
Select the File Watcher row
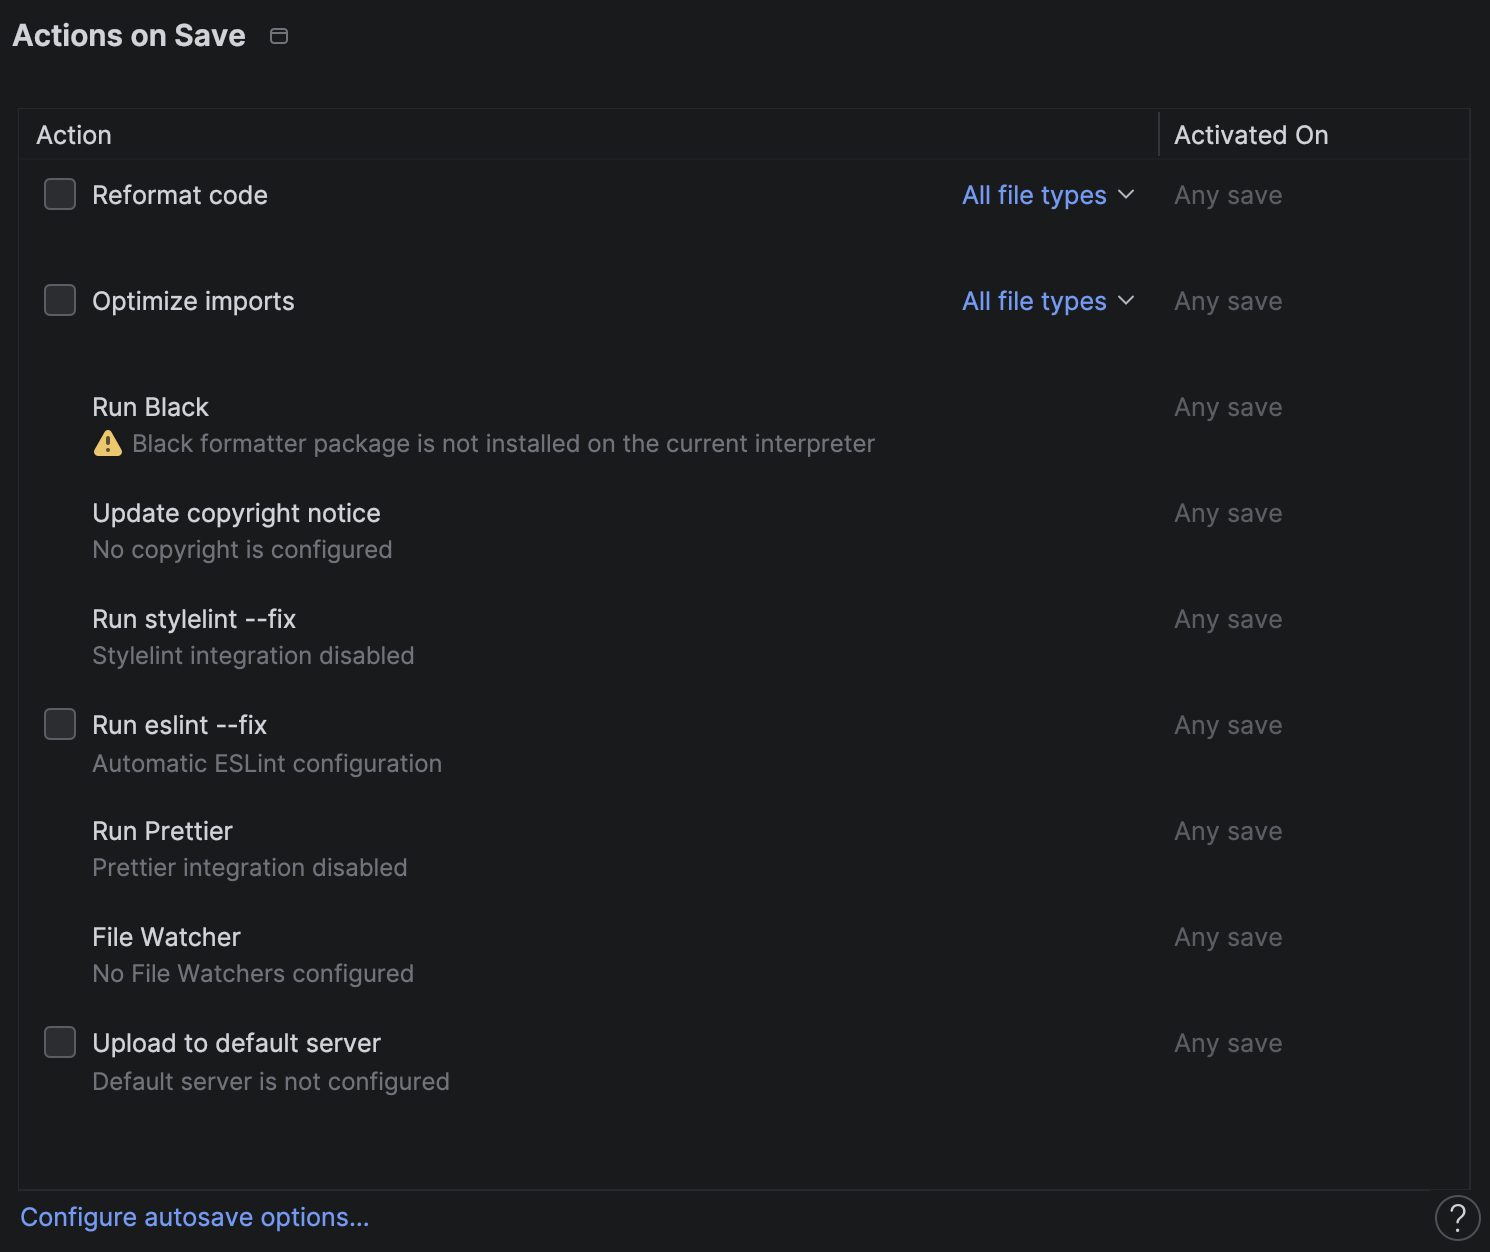[x=166, y=937]
